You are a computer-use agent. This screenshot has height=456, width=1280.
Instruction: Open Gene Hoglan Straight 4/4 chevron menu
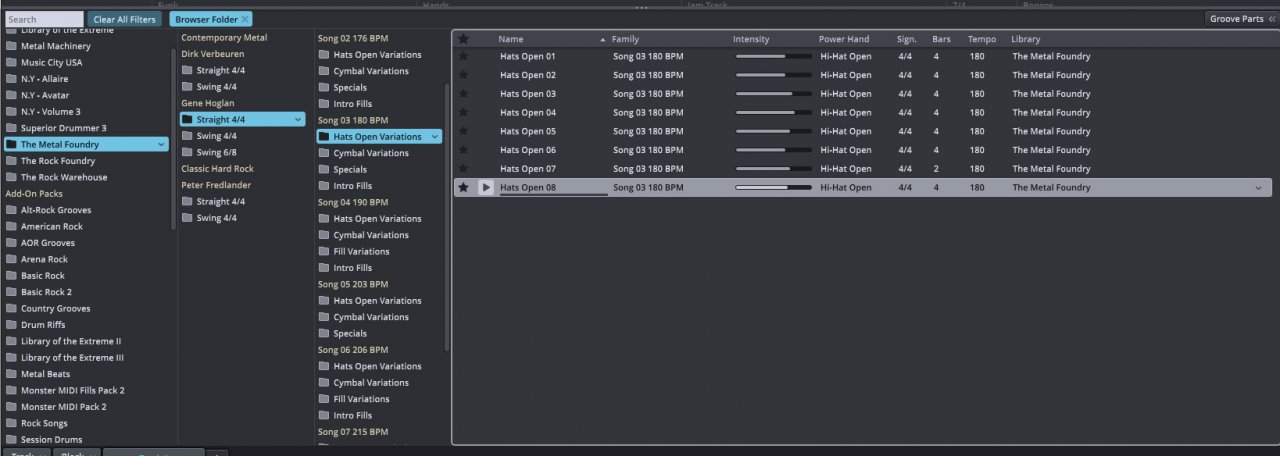(298, 120)
